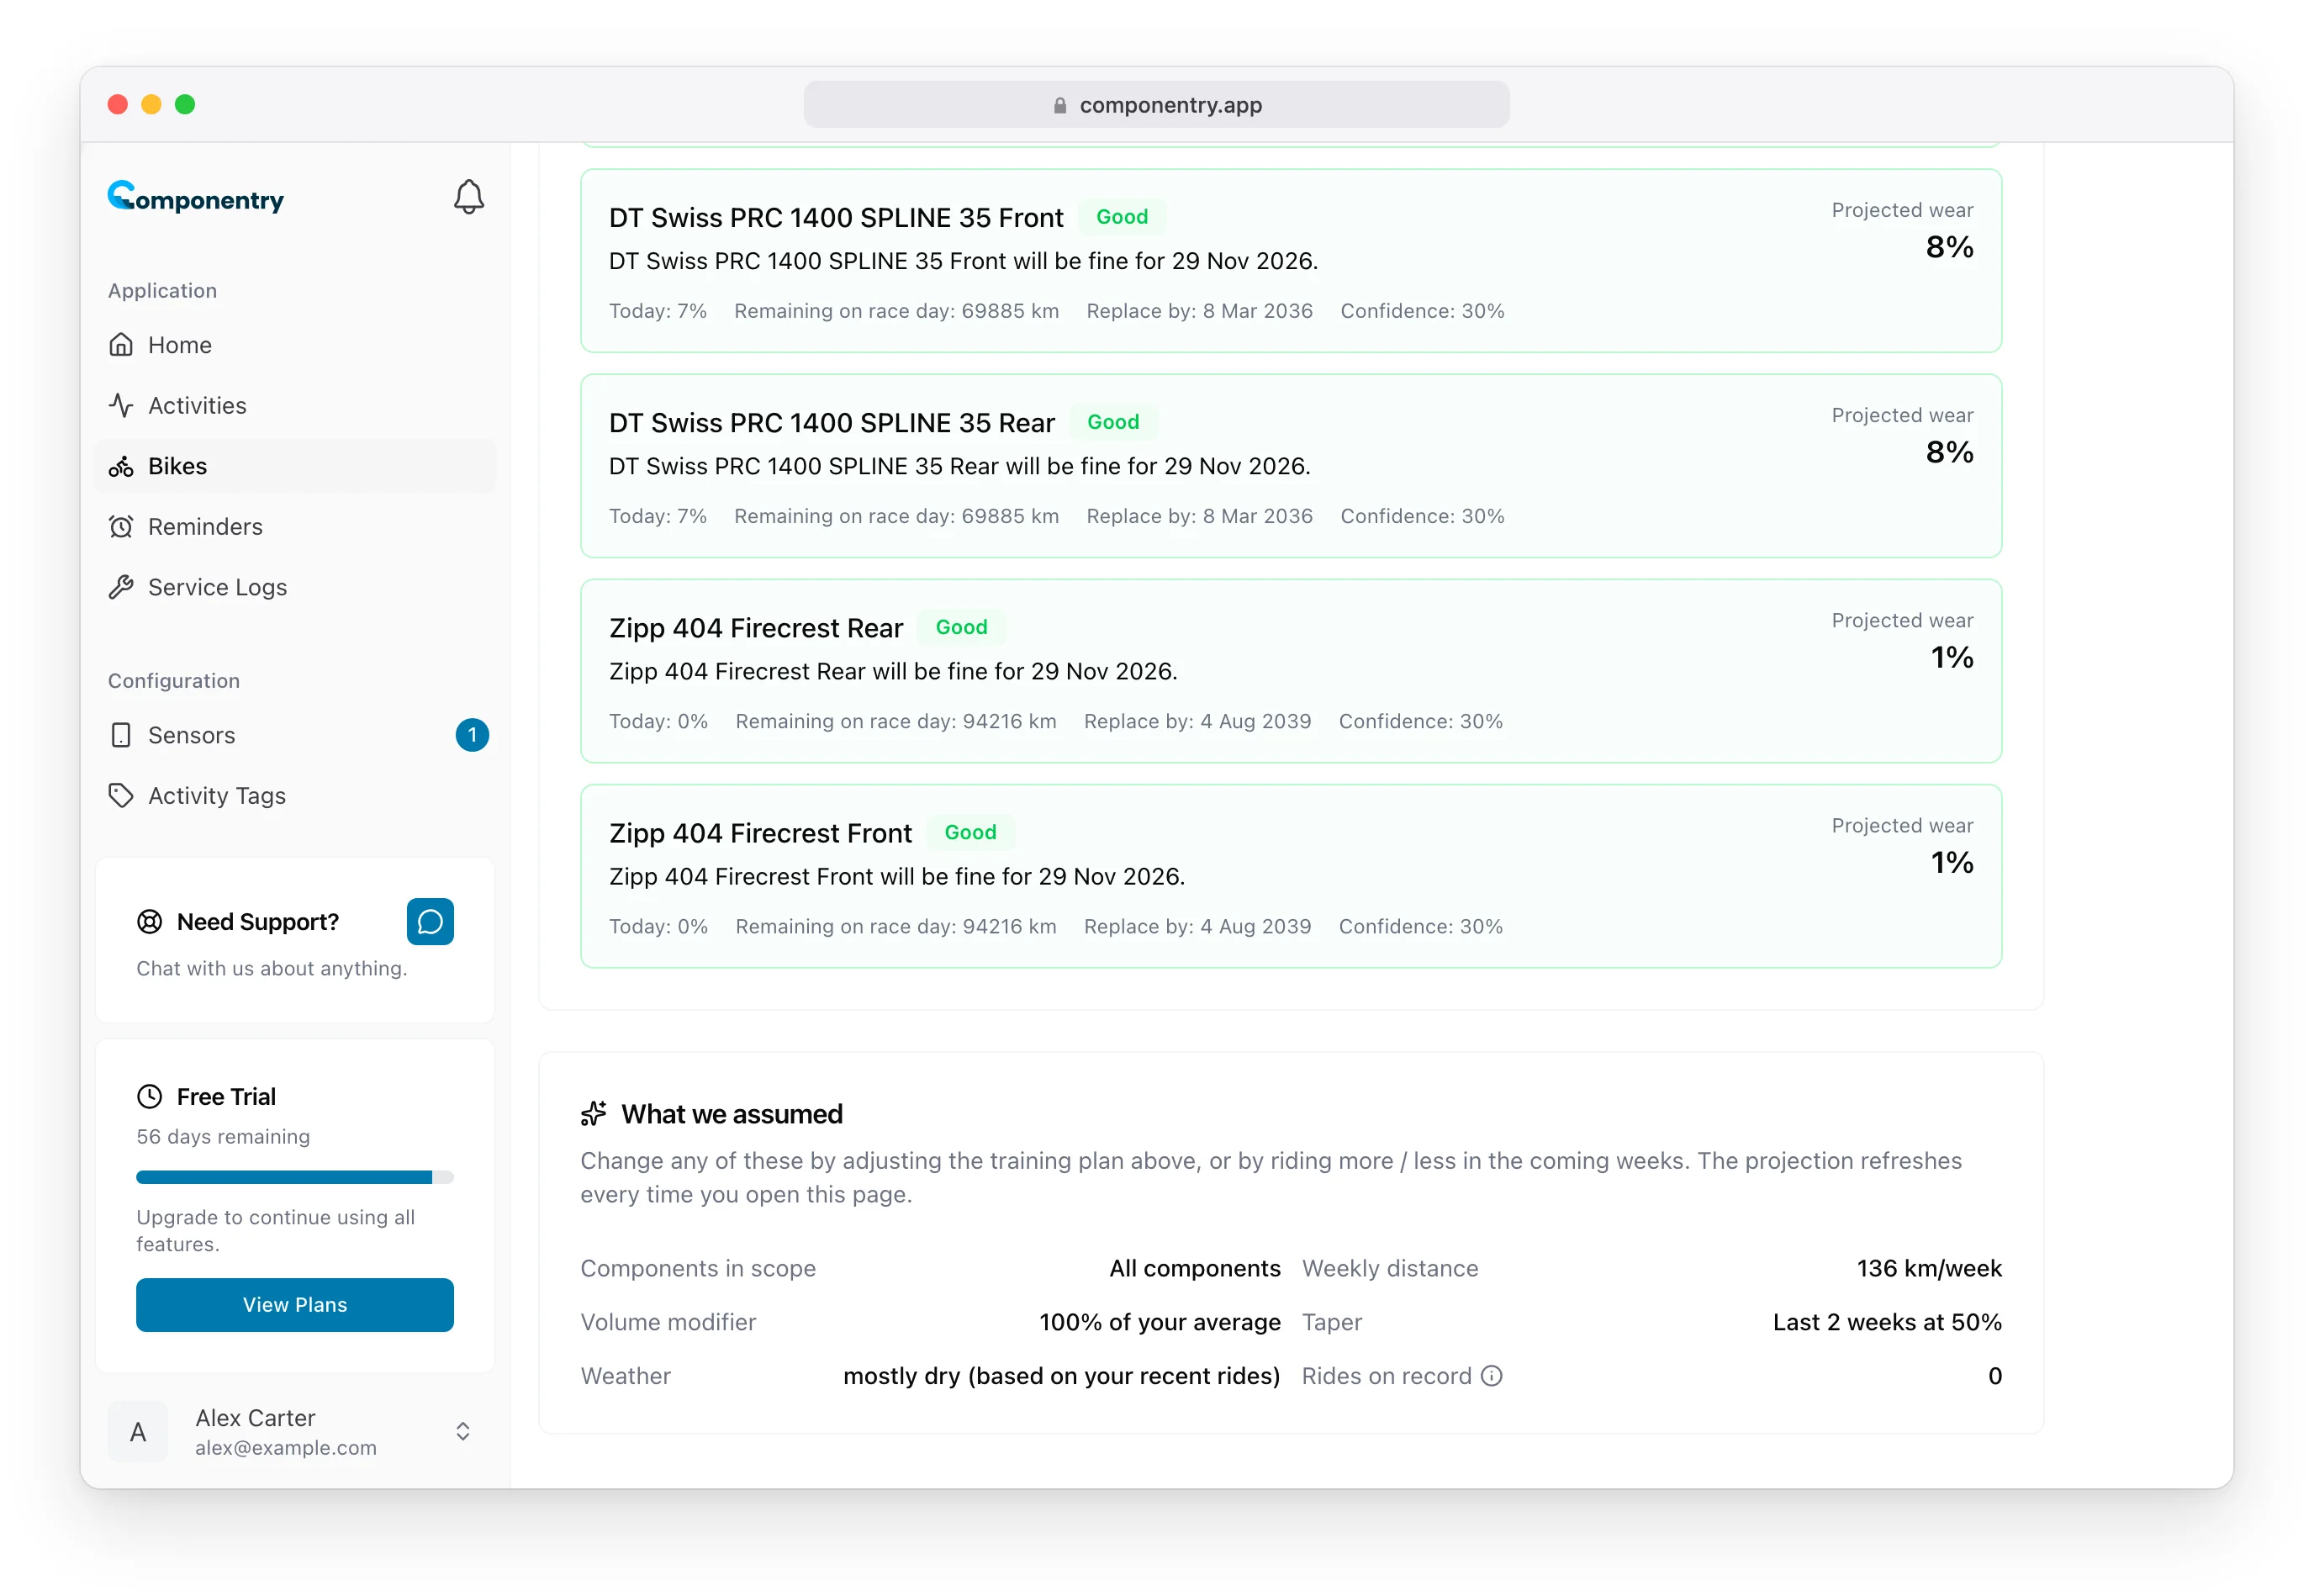Click the Home house icon
This screenshot has width=2314, height=1596.
(x=121, y=345)
